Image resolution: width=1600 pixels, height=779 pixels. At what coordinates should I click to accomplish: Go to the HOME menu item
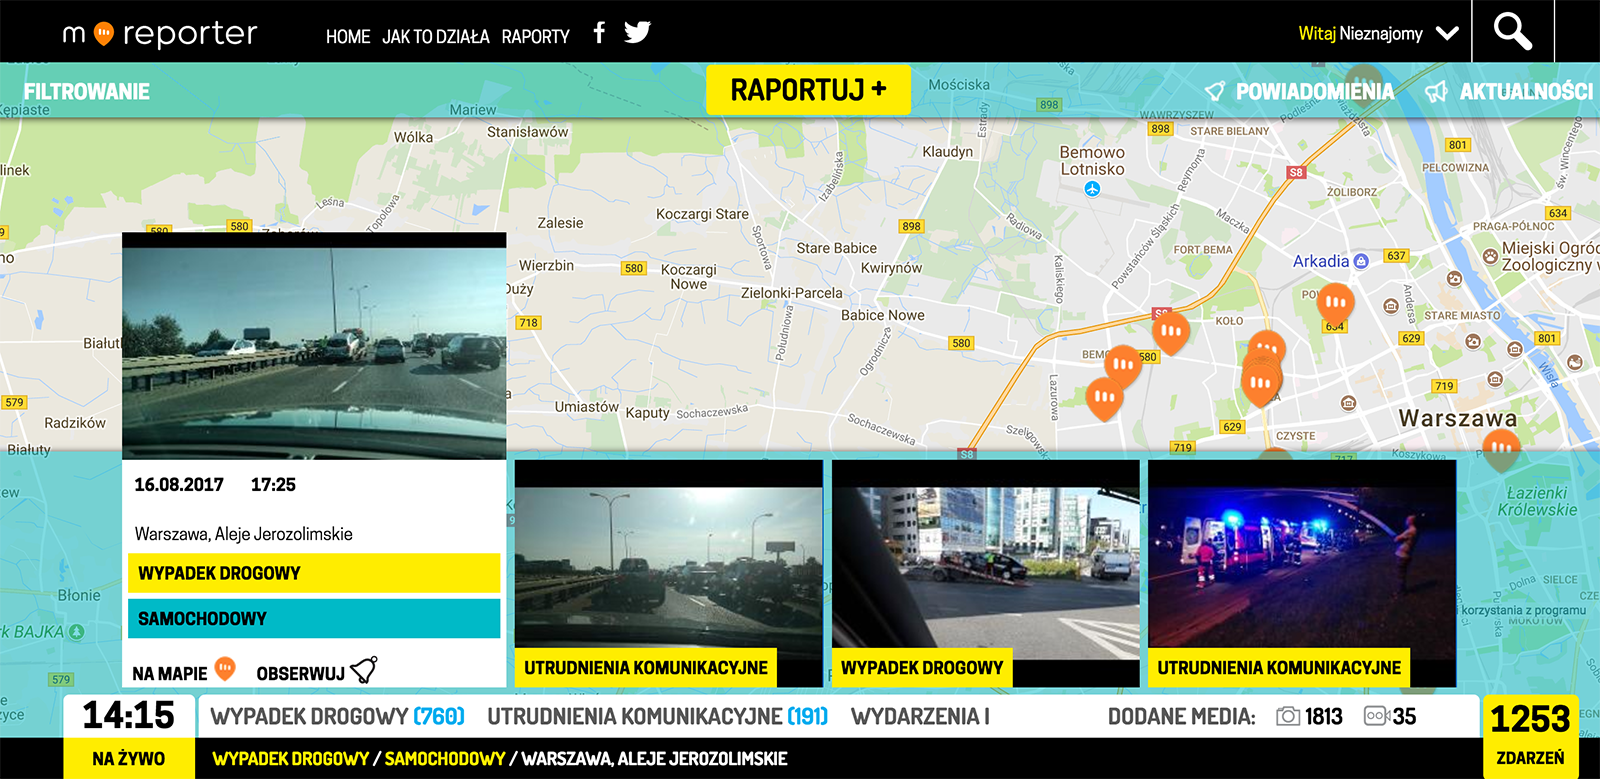pos(348,37)
